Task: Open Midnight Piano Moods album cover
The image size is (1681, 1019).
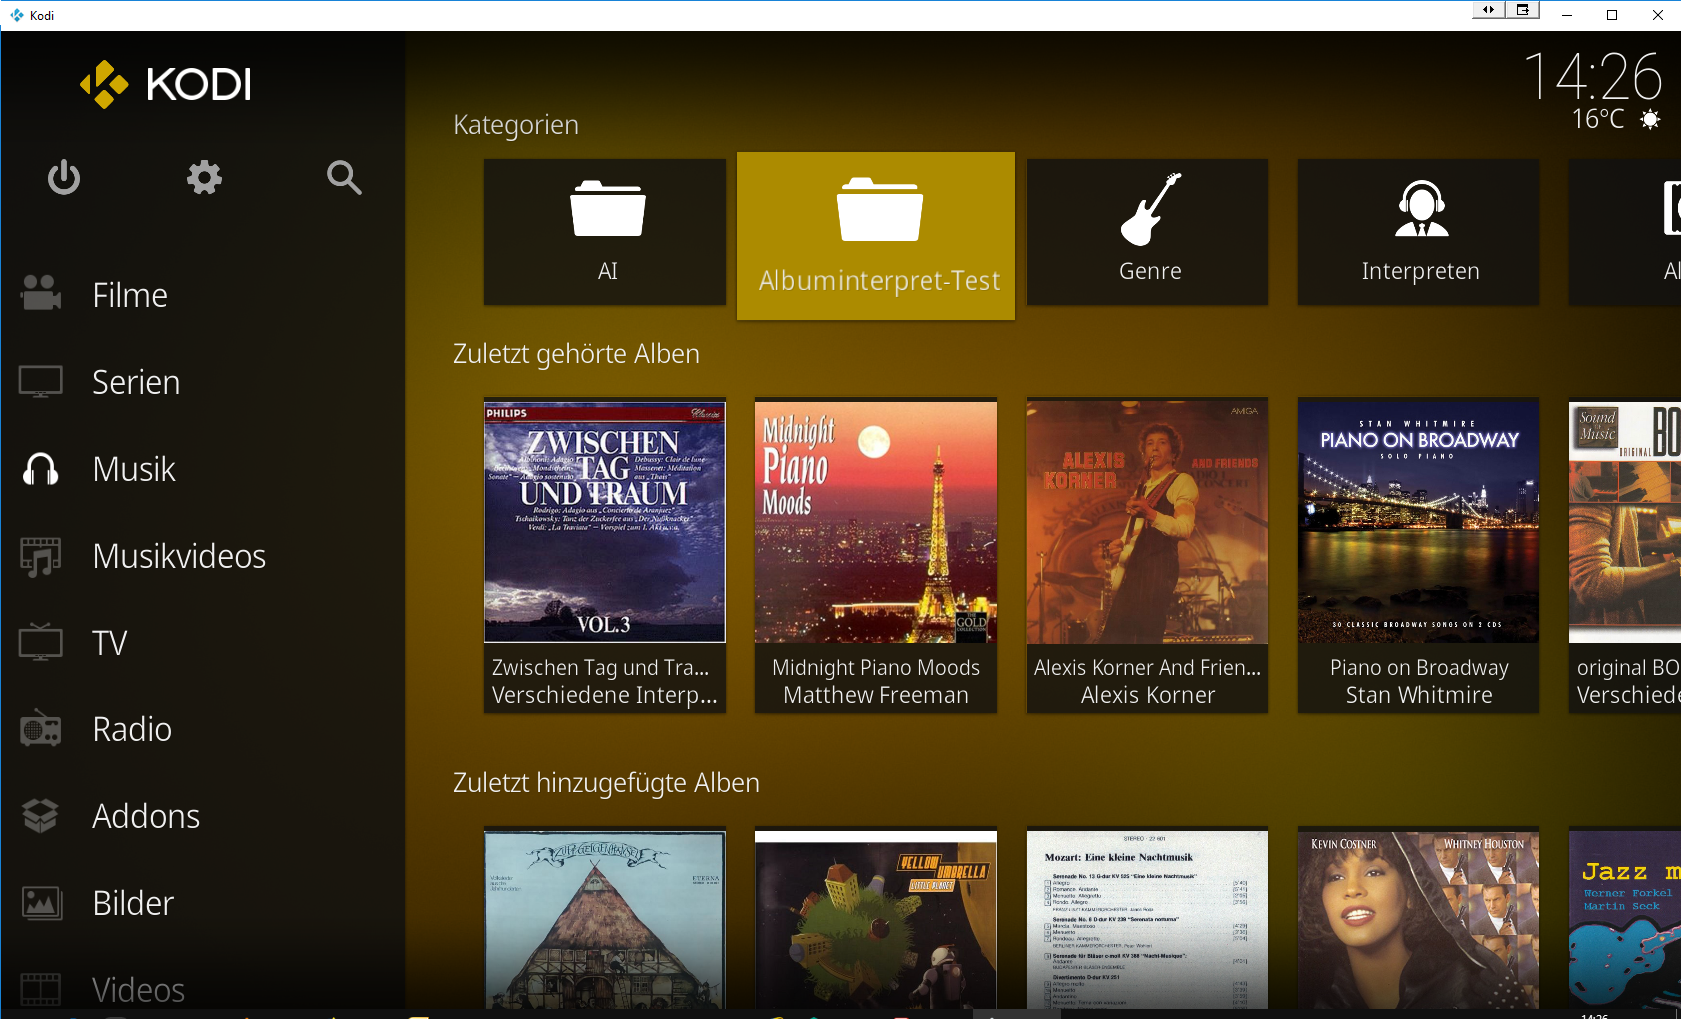Action: tap(876, 522)
